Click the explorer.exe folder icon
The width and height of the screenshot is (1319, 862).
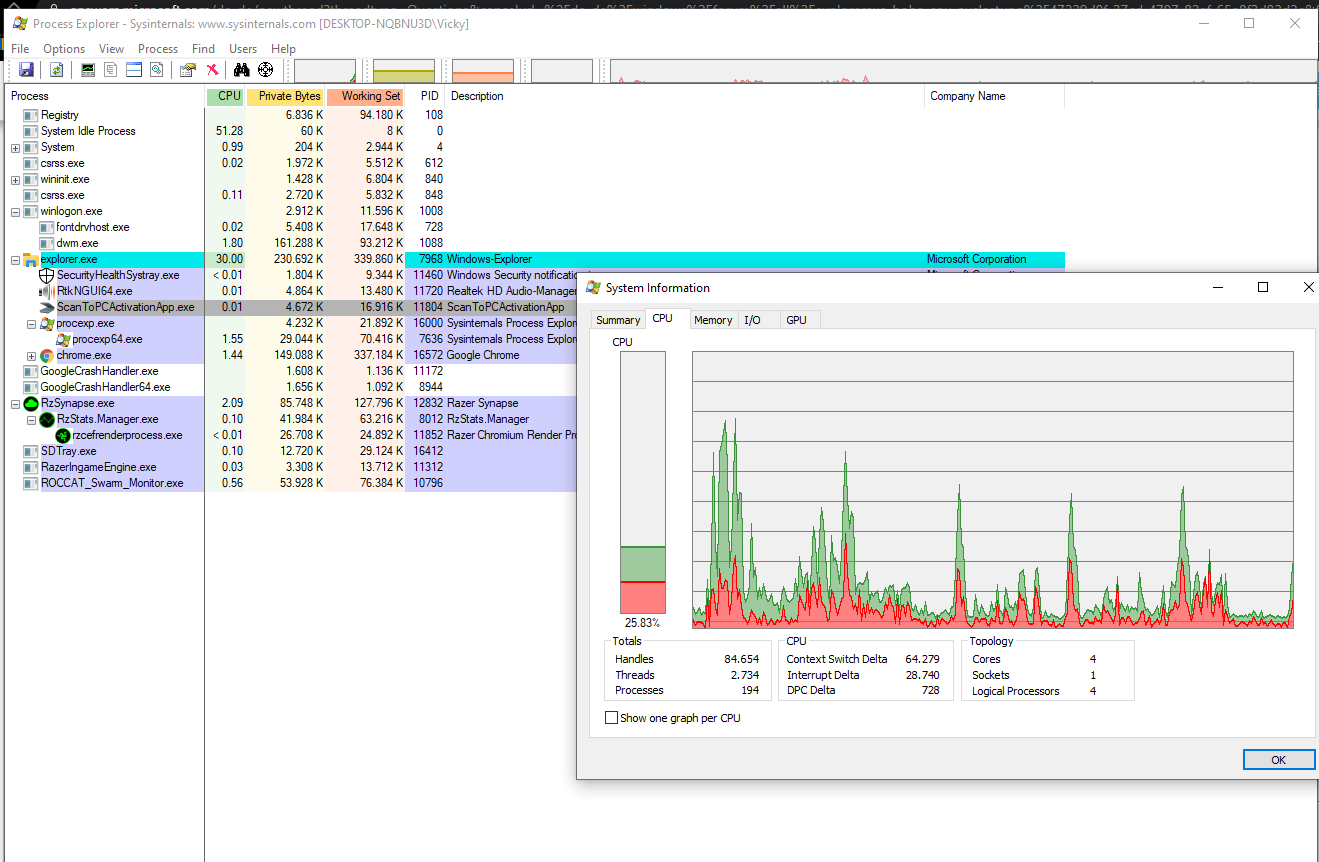point(30,259)
